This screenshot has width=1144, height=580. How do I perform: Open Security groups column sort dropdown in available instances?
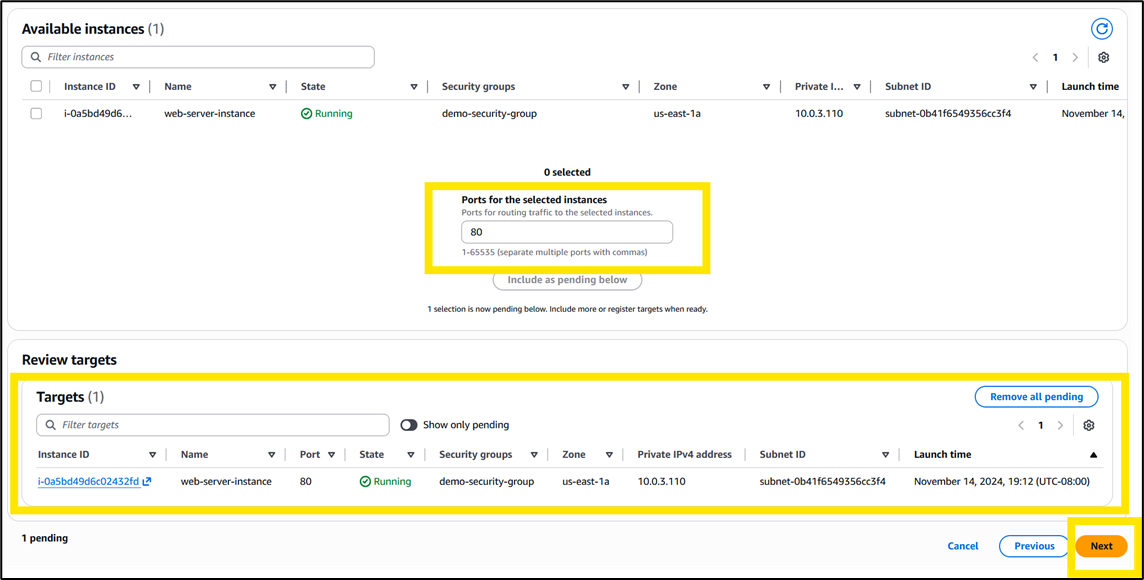pos(625,87)
